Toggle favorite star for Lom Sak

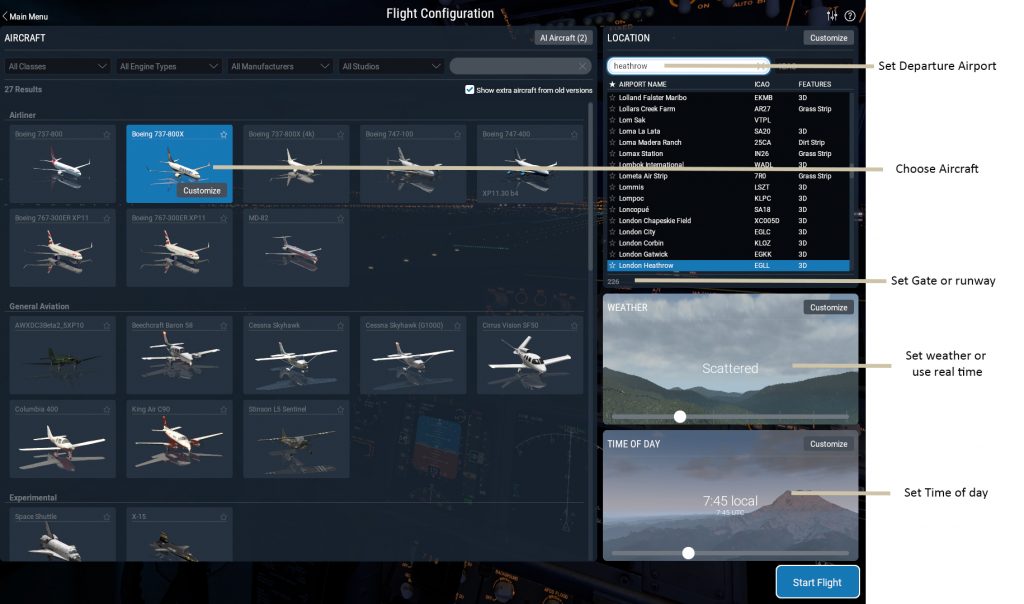coord(612,120)
